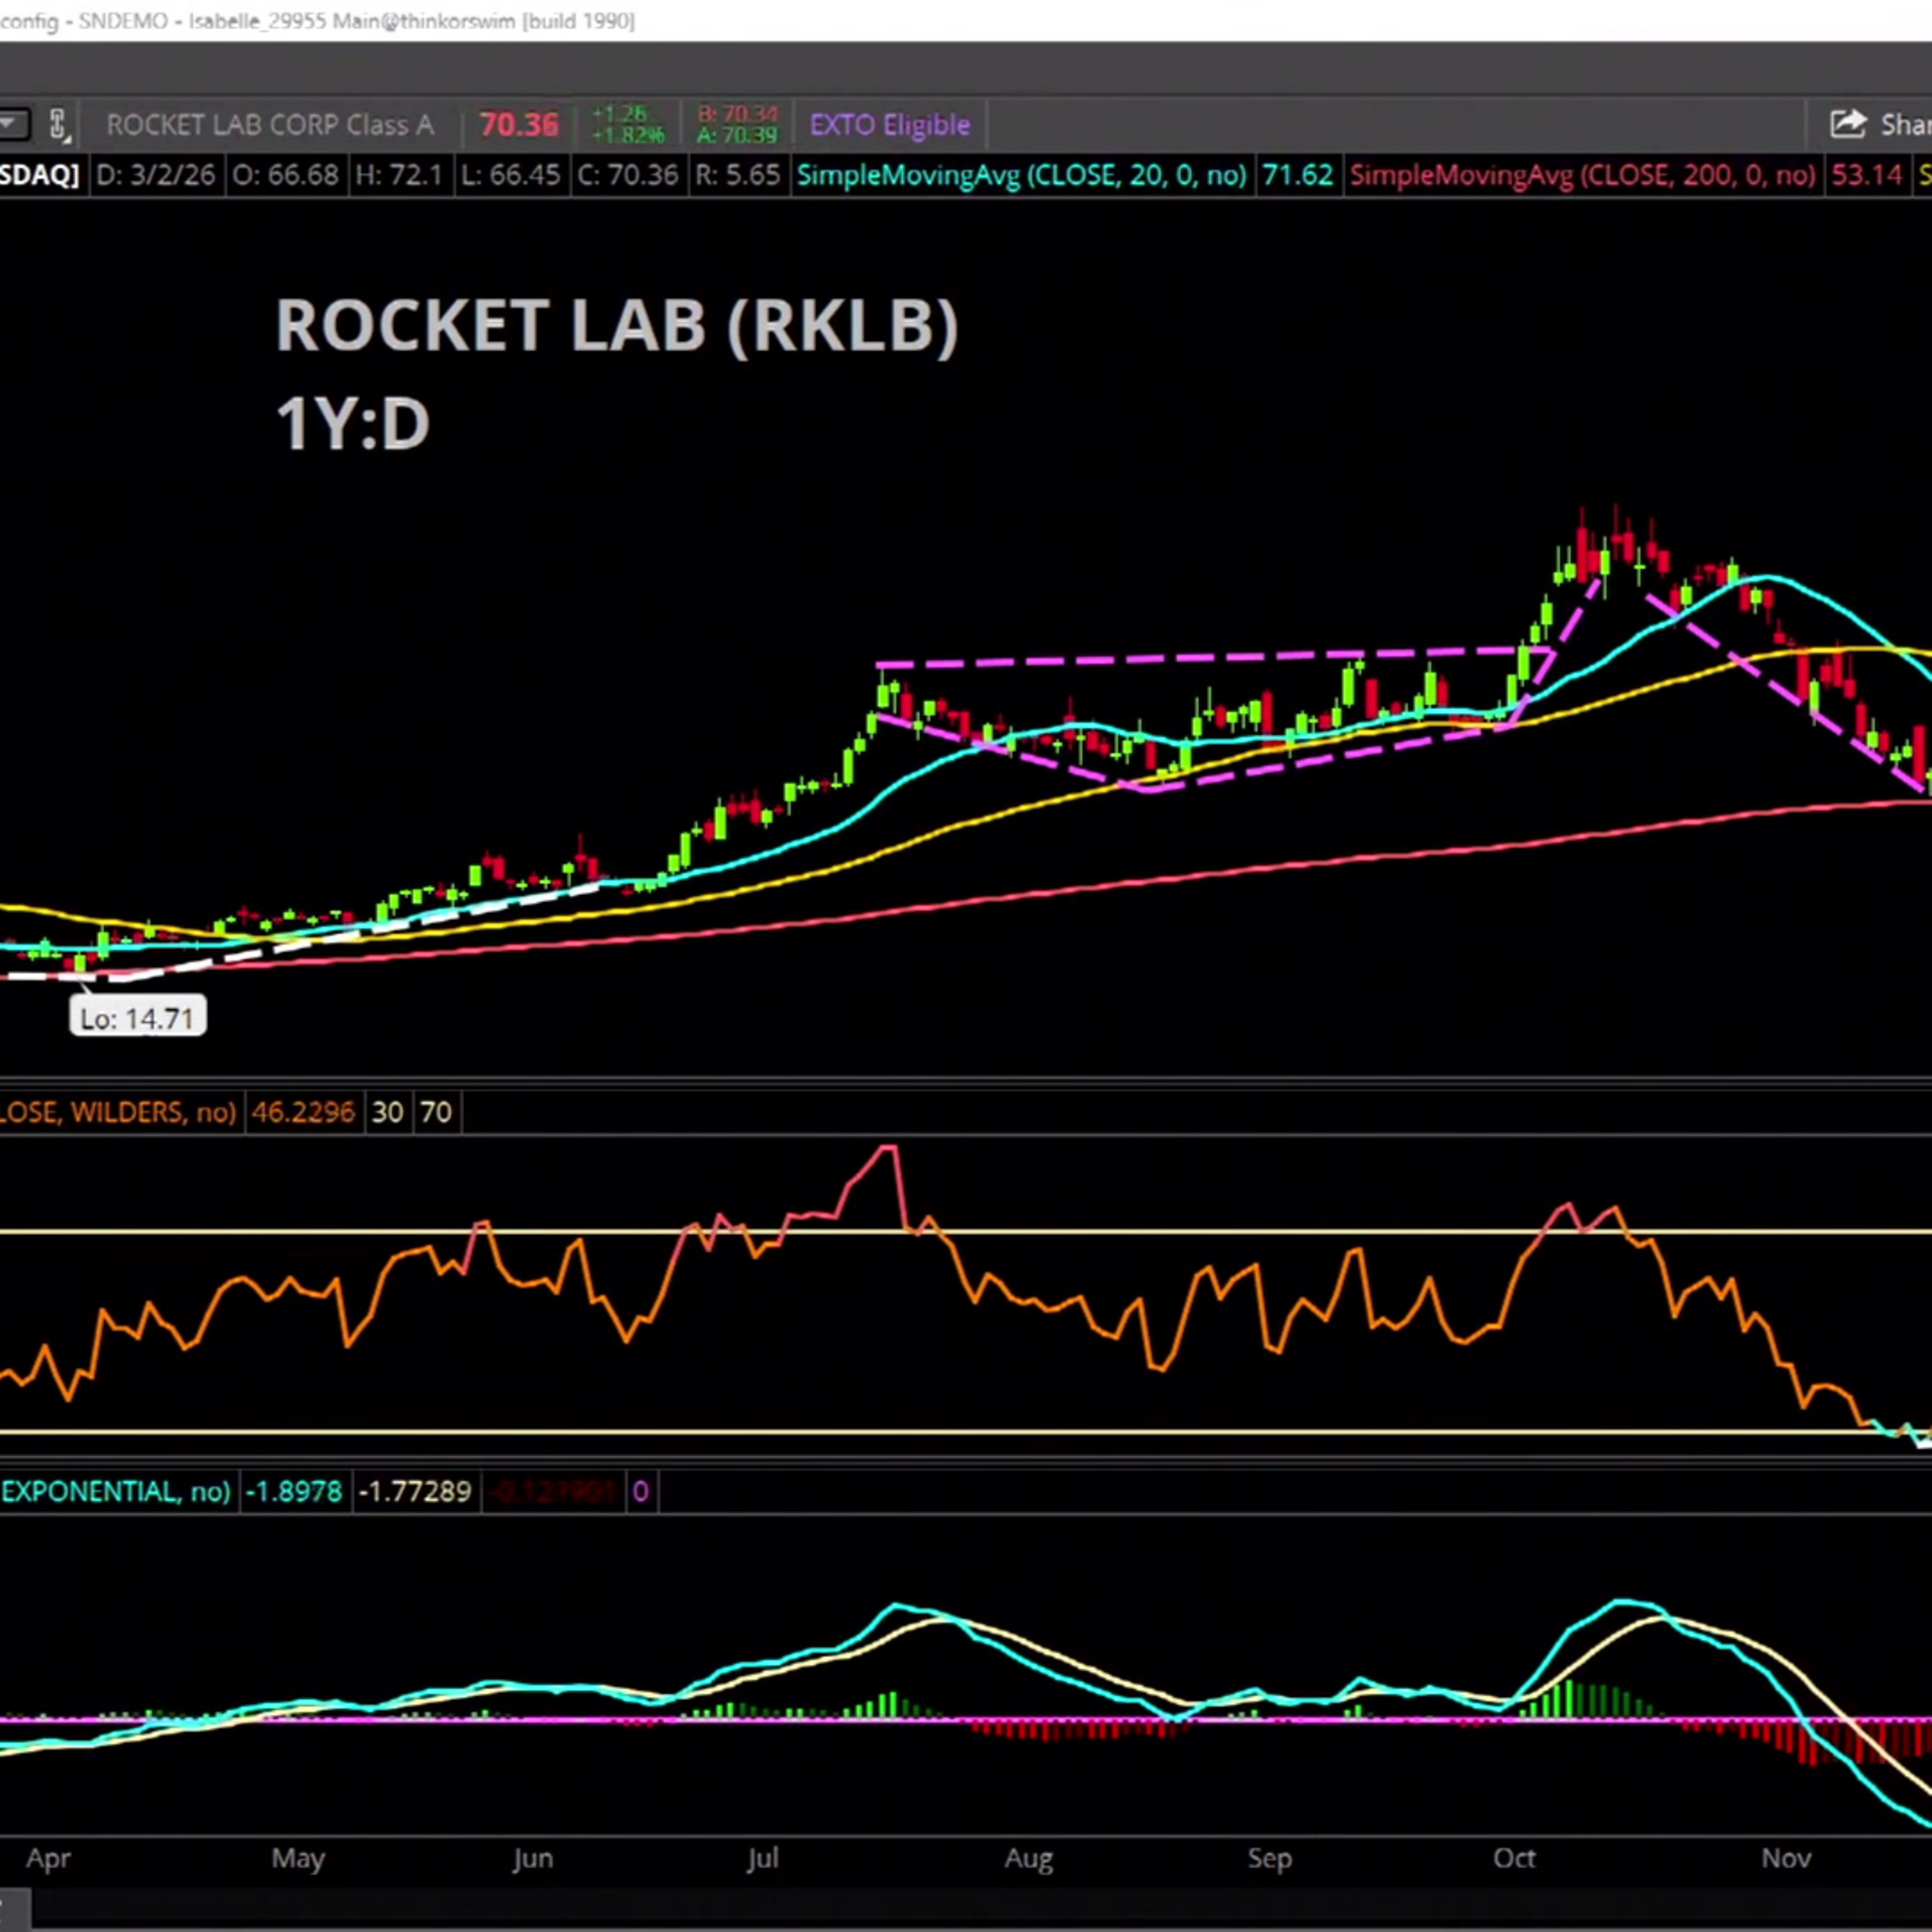Viewport: 1932px width, 1932px height.
Task: Click the MACD EXPONENTIAL study label
Action: (x=116, y=1492)
